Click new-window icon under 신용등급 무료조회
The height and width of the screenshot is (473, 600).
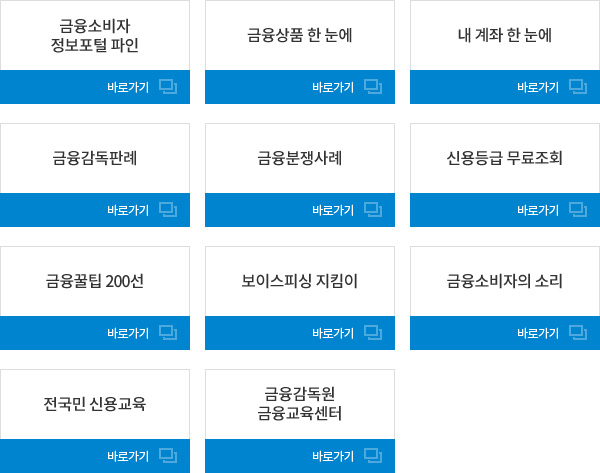tap(578, 210)
